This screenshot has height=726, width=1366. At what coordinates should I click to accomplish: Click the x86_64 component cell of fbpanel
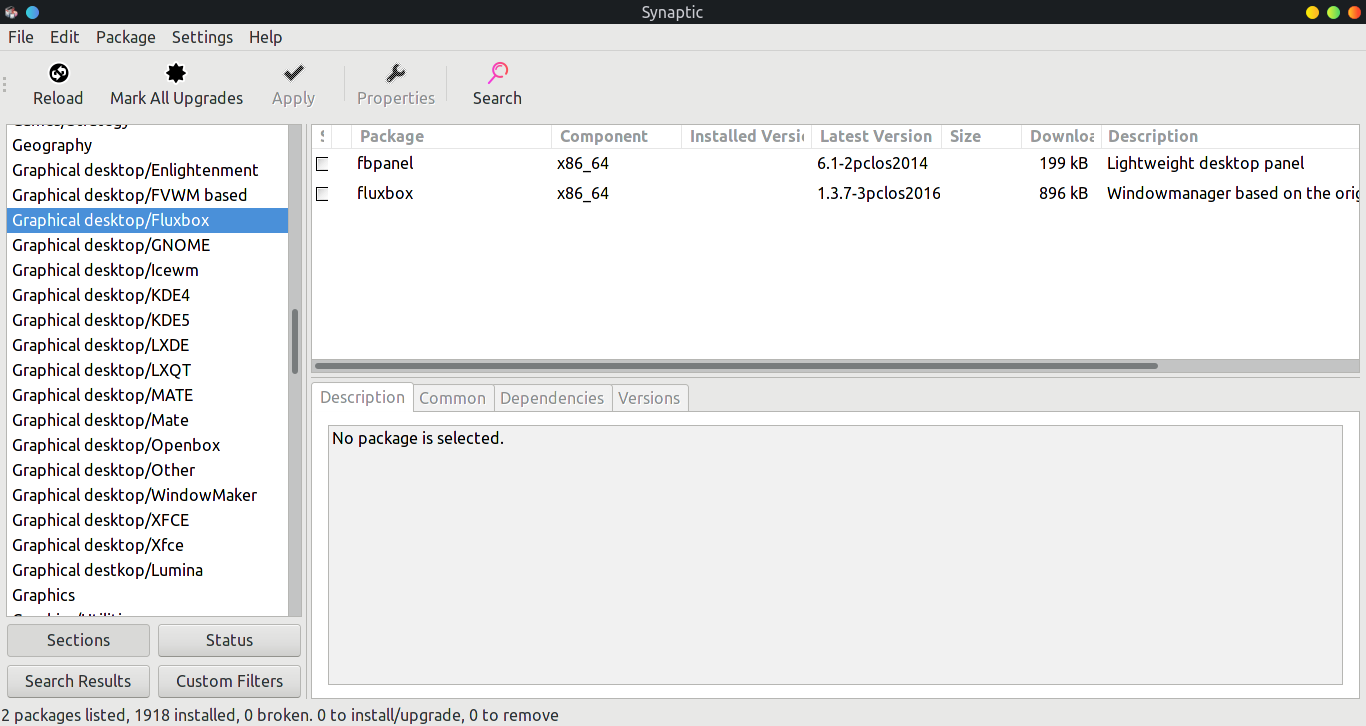click(x=583, y=163)
